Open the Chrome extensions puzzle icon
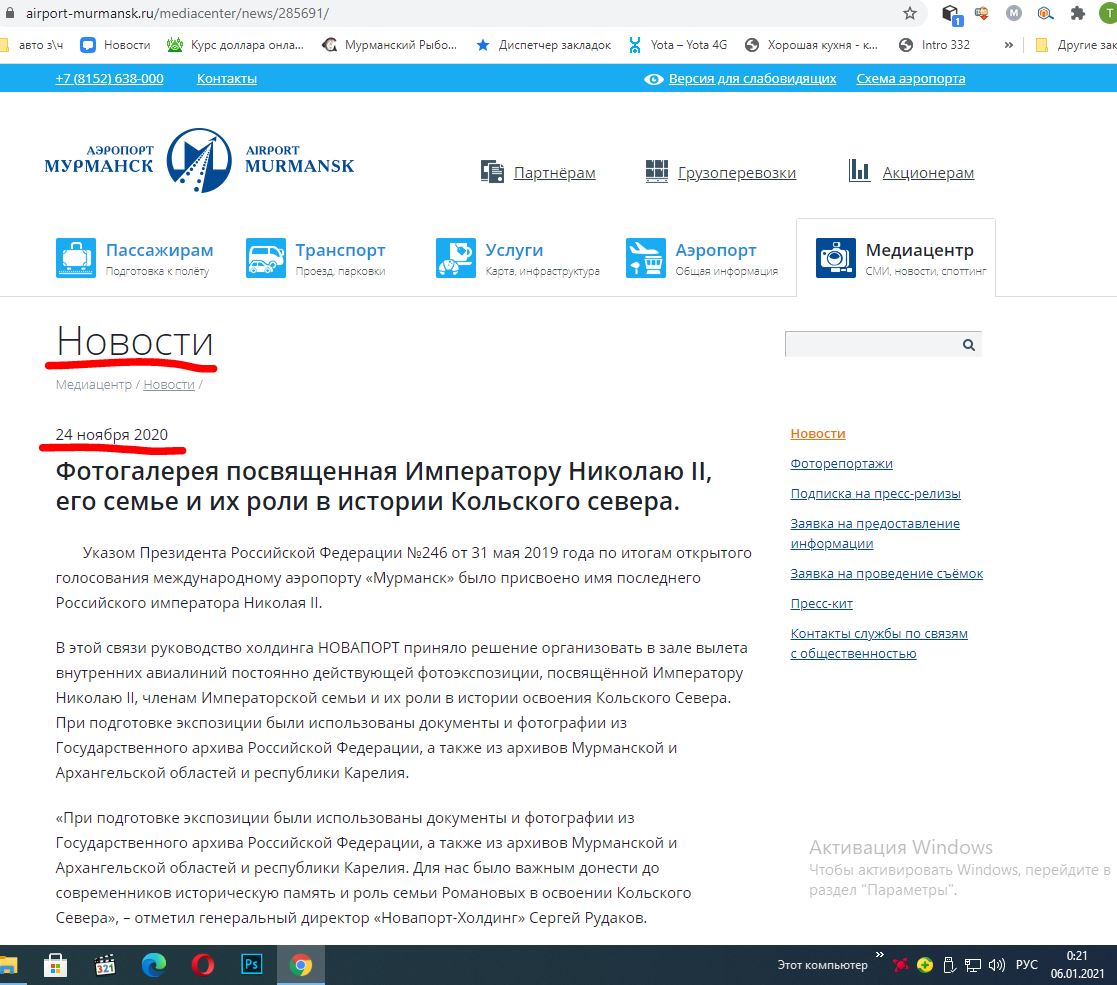Screen dimensions: 1117x985 (1077, 14)
